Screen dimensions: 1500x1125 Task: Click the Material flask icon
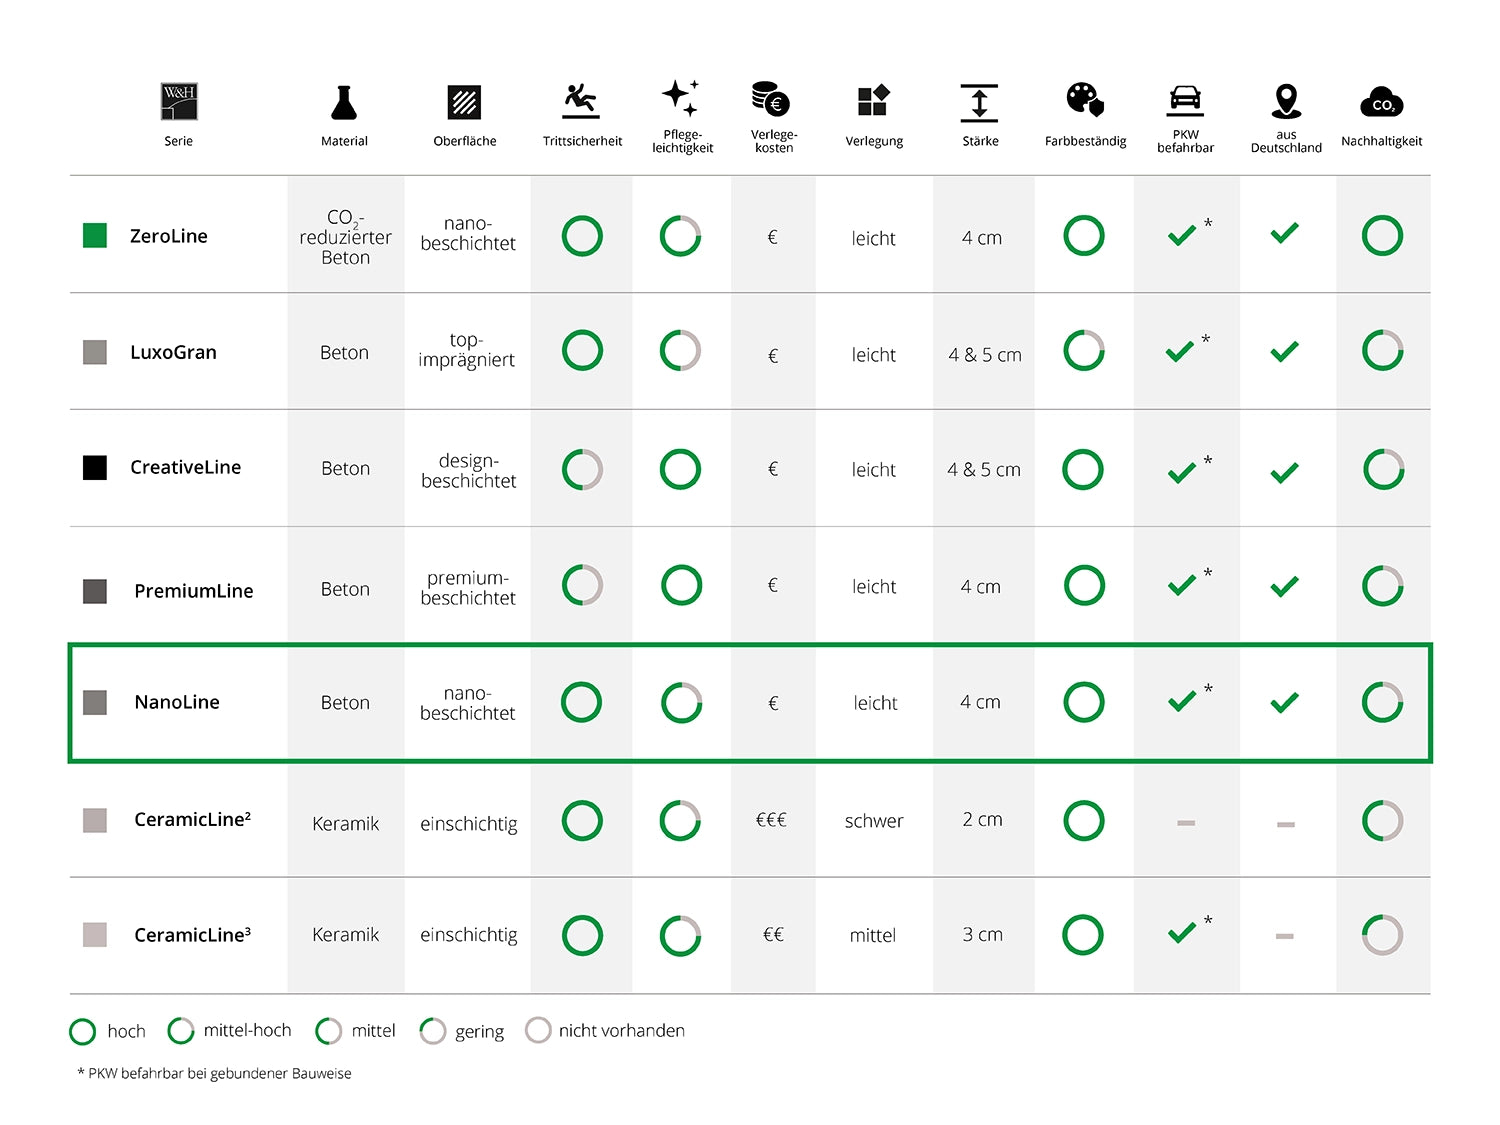coord(344,102)
